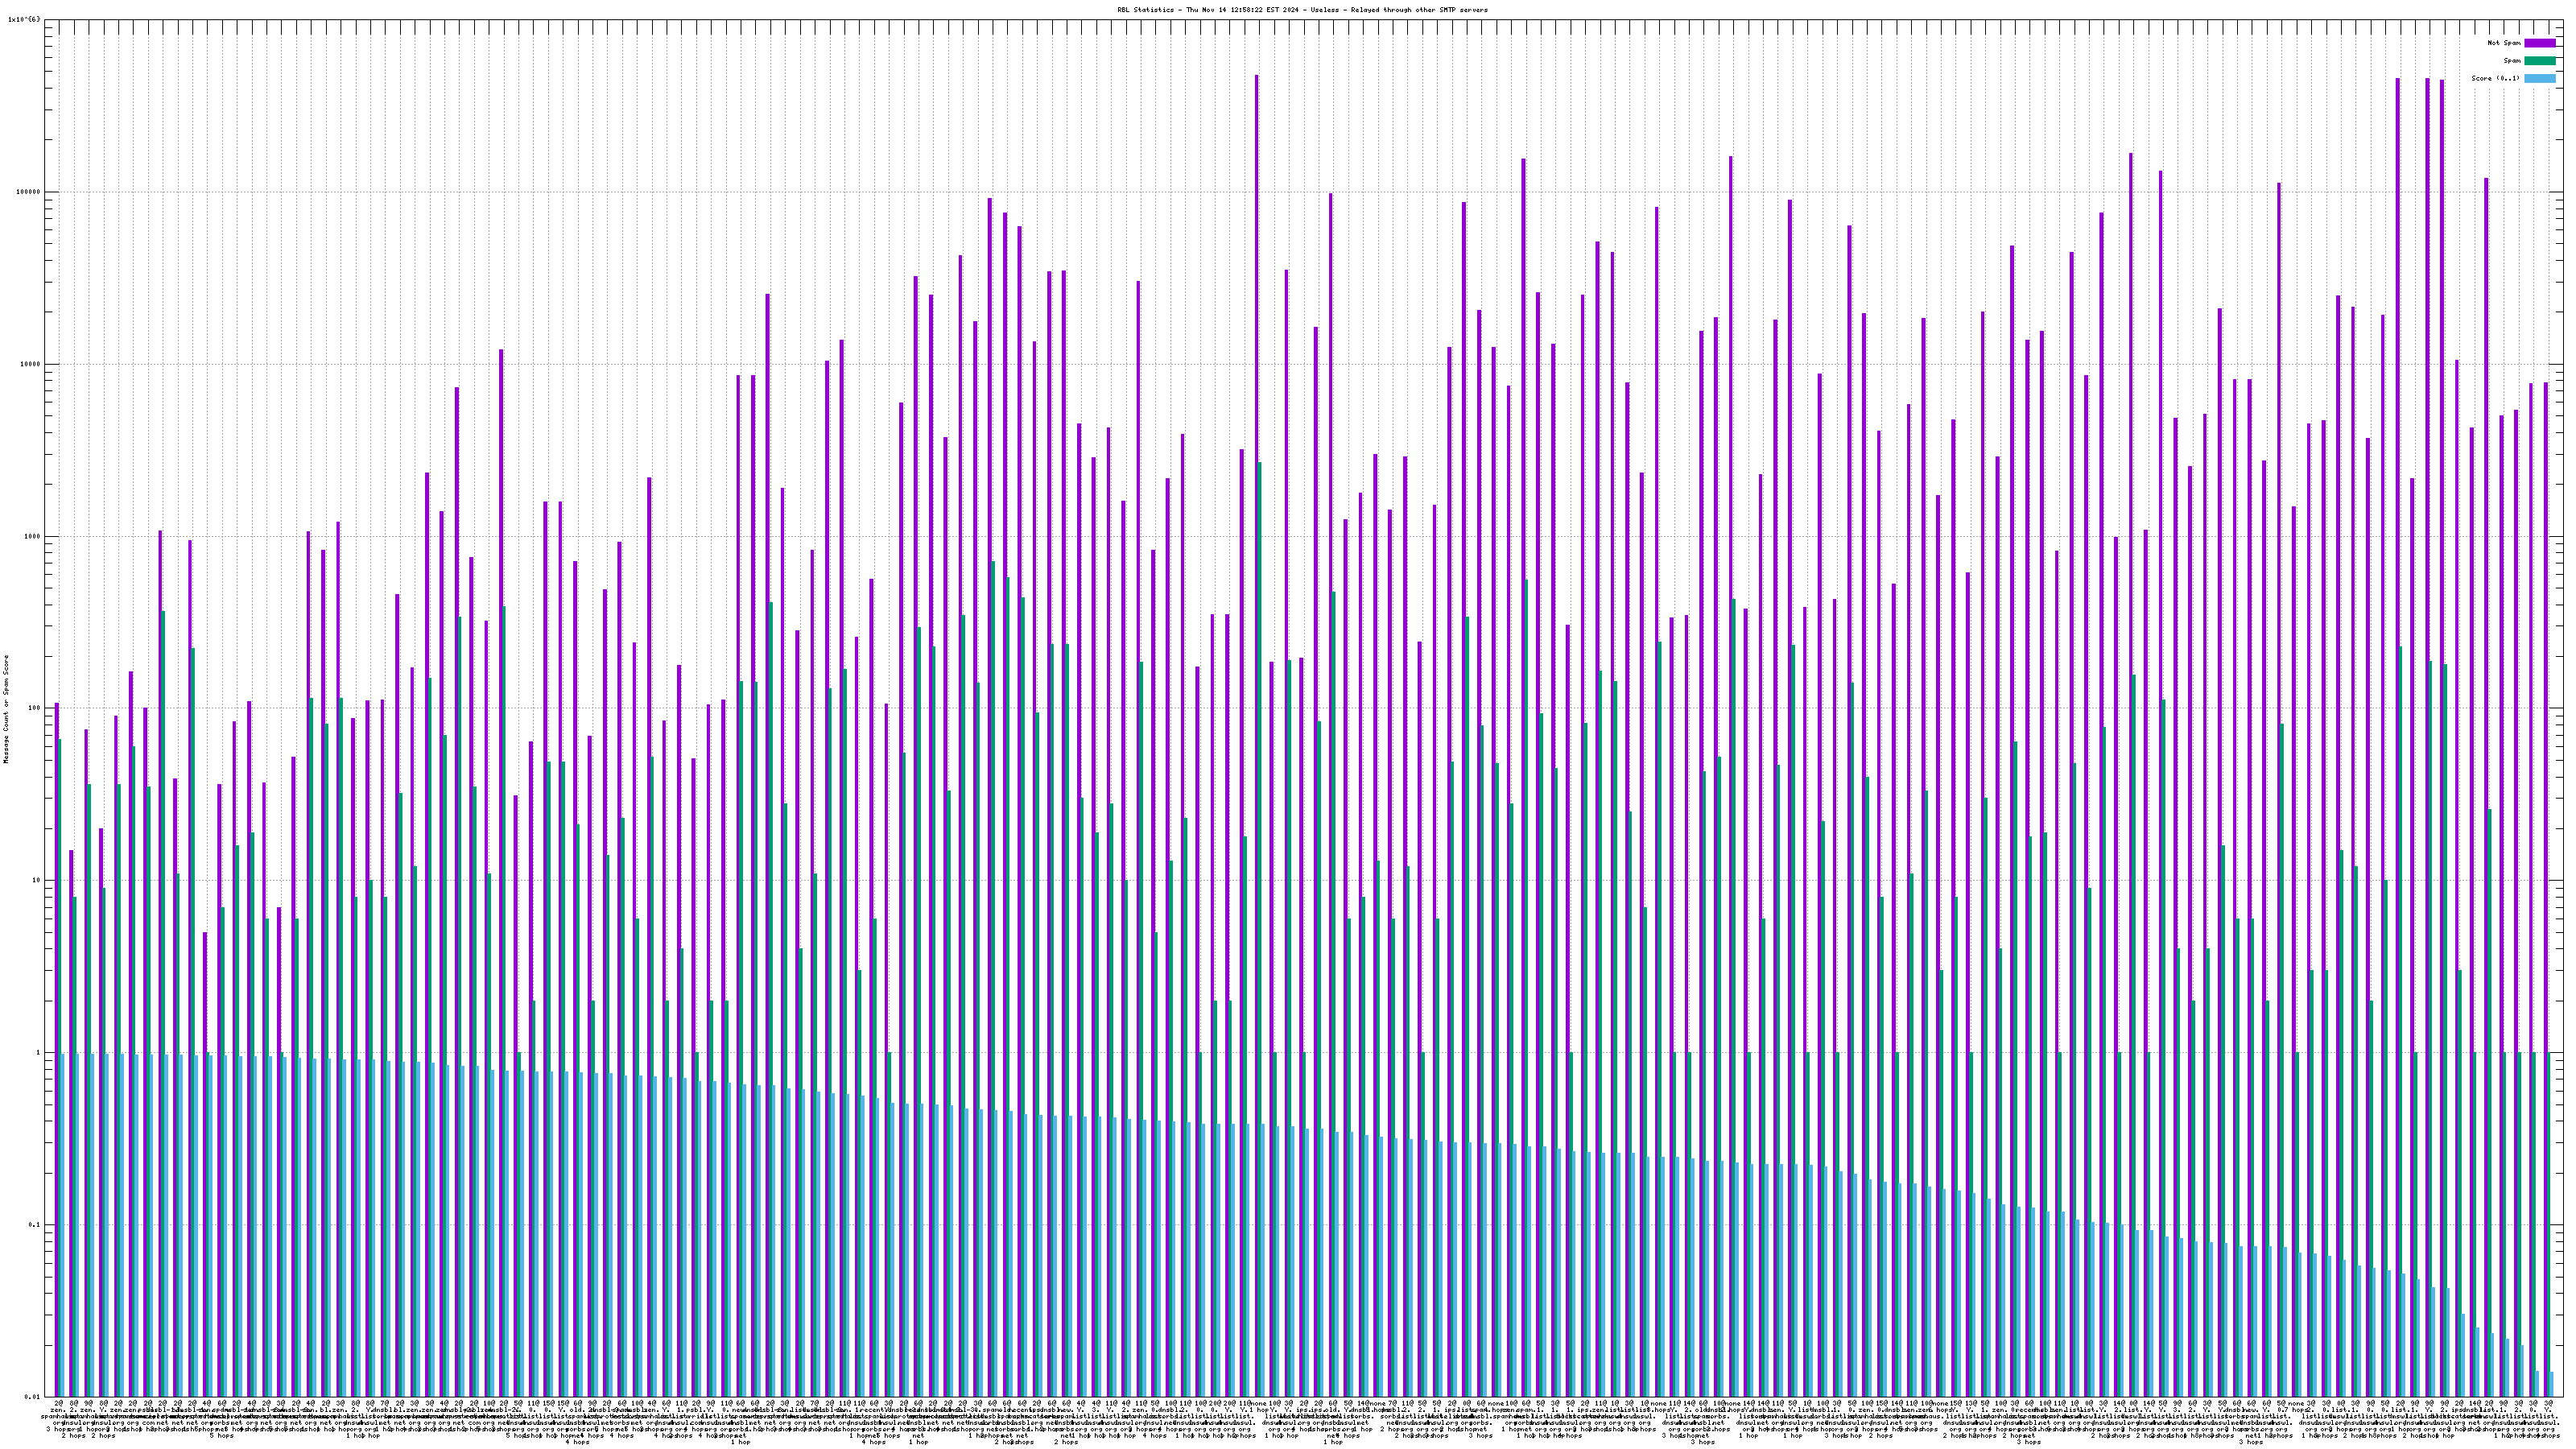Select the "Score (0..1)" legend label
The height and width of the screenshot is (1449, 2576).
coord(2495,78)
